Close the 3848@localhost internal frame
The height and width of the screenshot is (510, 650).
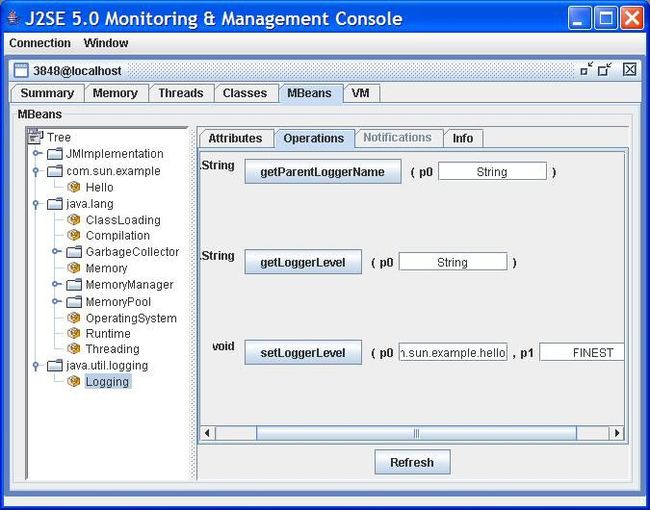[630, 69]
